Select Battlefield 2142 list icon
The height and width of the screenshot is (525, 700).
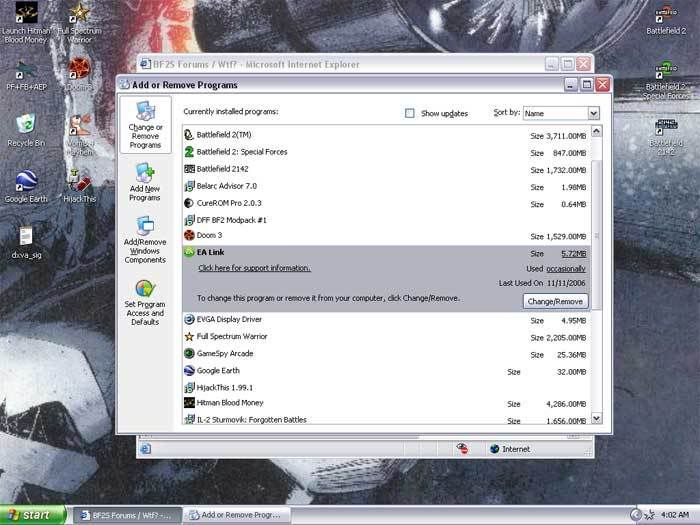189,169
